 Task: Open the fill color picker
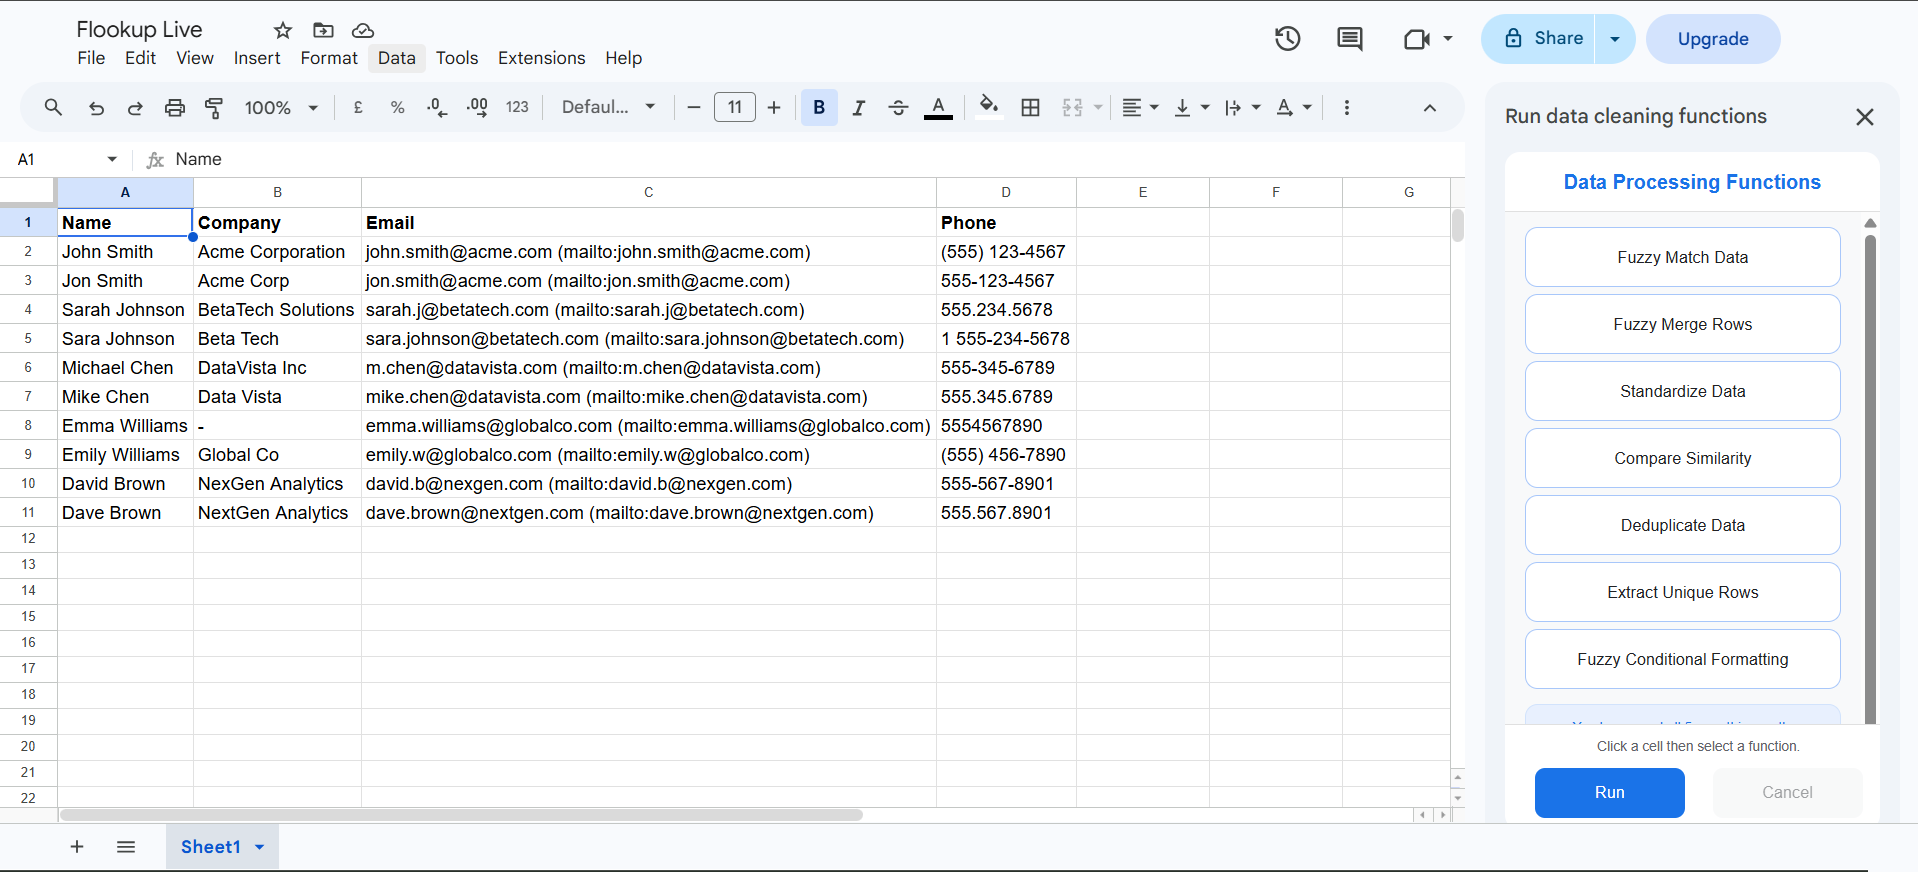(x=989, y=107)
